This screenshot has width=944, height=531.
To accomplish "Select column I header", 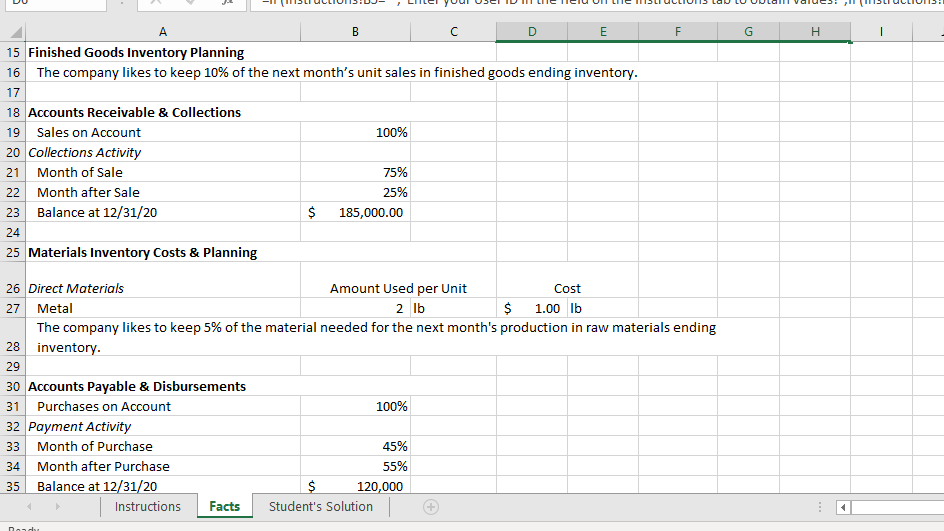I will point(881,32).
